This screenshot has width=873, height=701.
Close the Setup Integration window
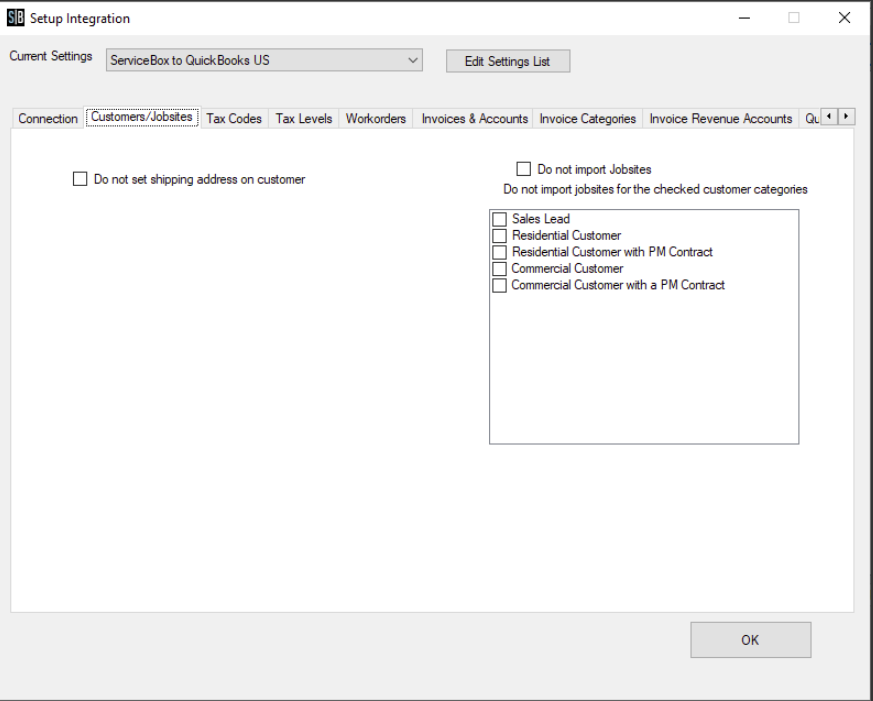point(844,18)
